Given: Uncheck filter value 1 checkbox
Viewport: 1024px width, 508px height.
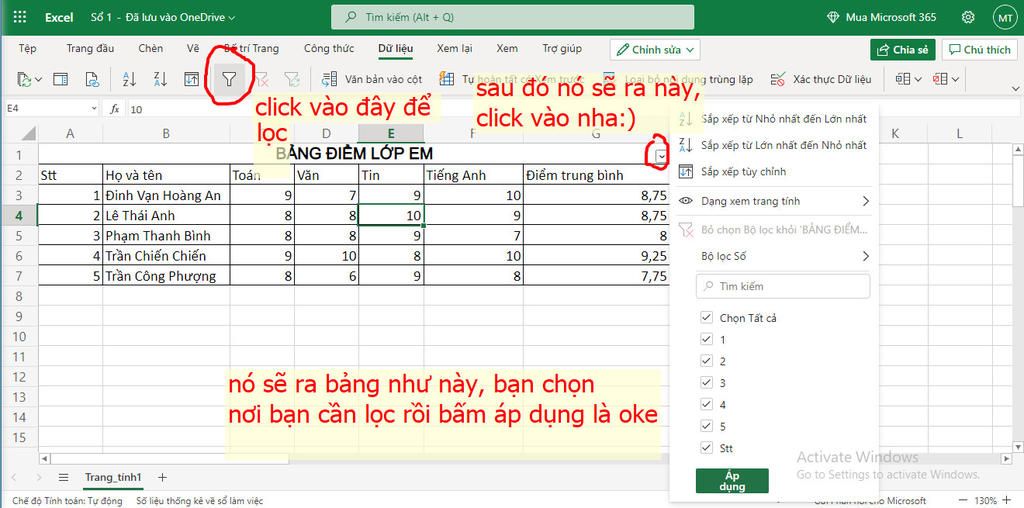Looking at the screenshot, I should [706, 340].
